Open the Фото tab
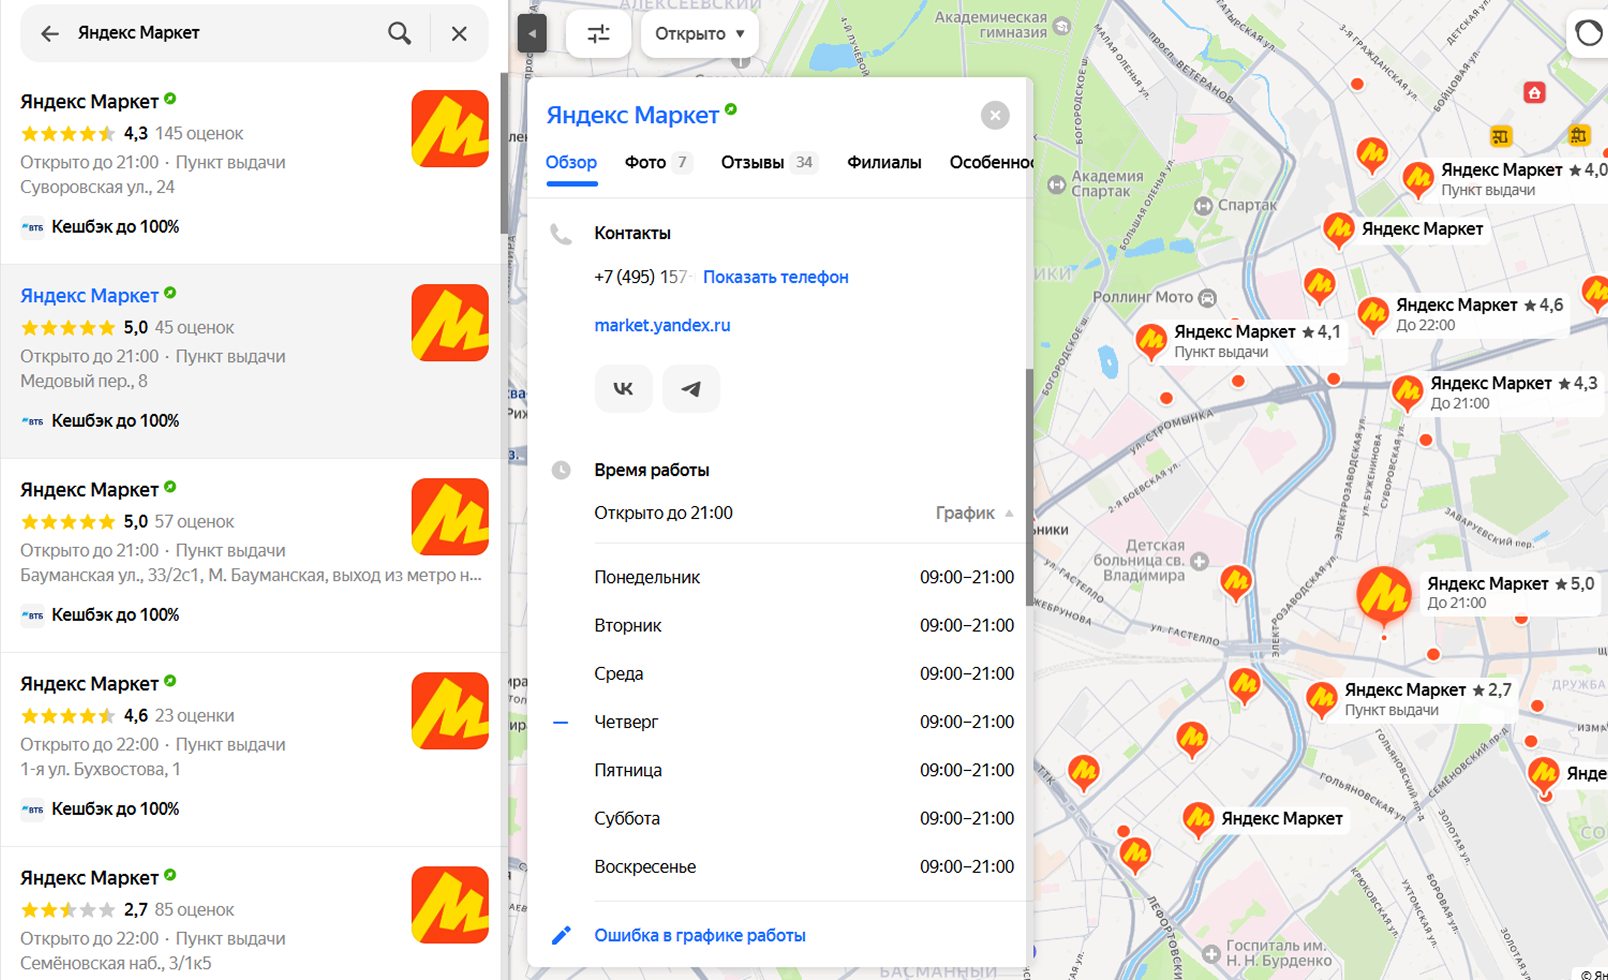Screen dimensions: 1608x980 tap(658, 163)
